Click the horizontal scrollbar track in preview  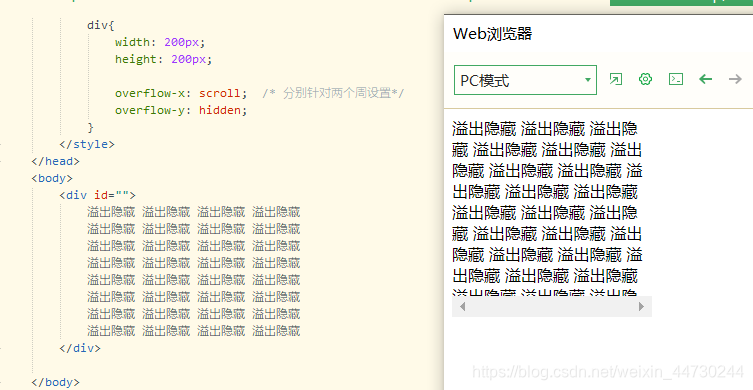pos(552,306)
